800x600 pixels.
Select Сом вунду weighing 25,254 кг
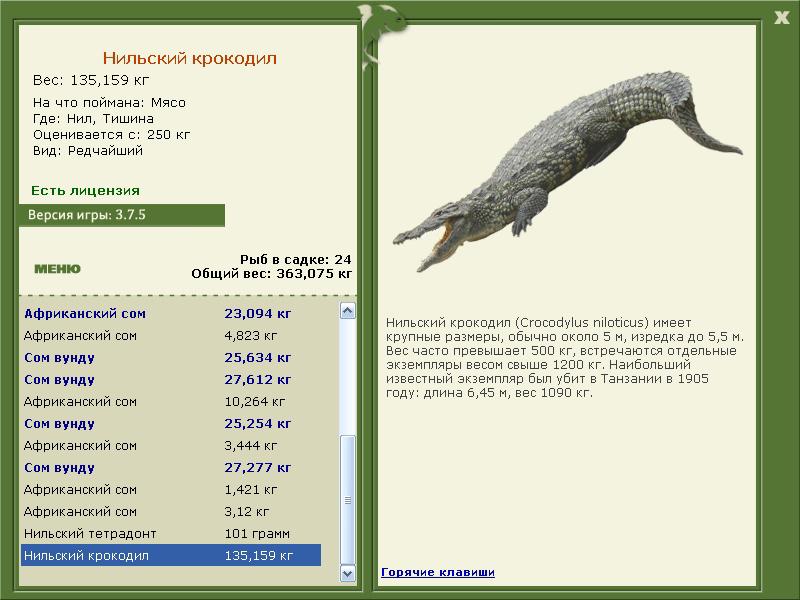[171, 423]
